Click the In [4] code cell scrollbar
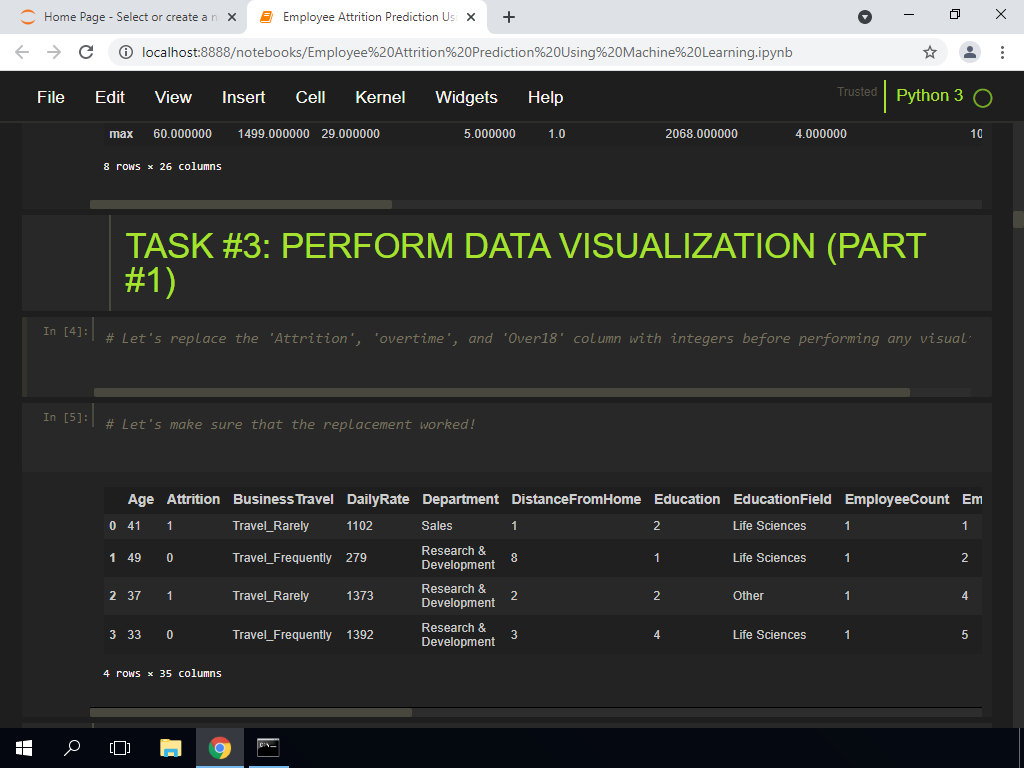Image resolution: width=1024 pixels, height=768 pixels. 502,392
